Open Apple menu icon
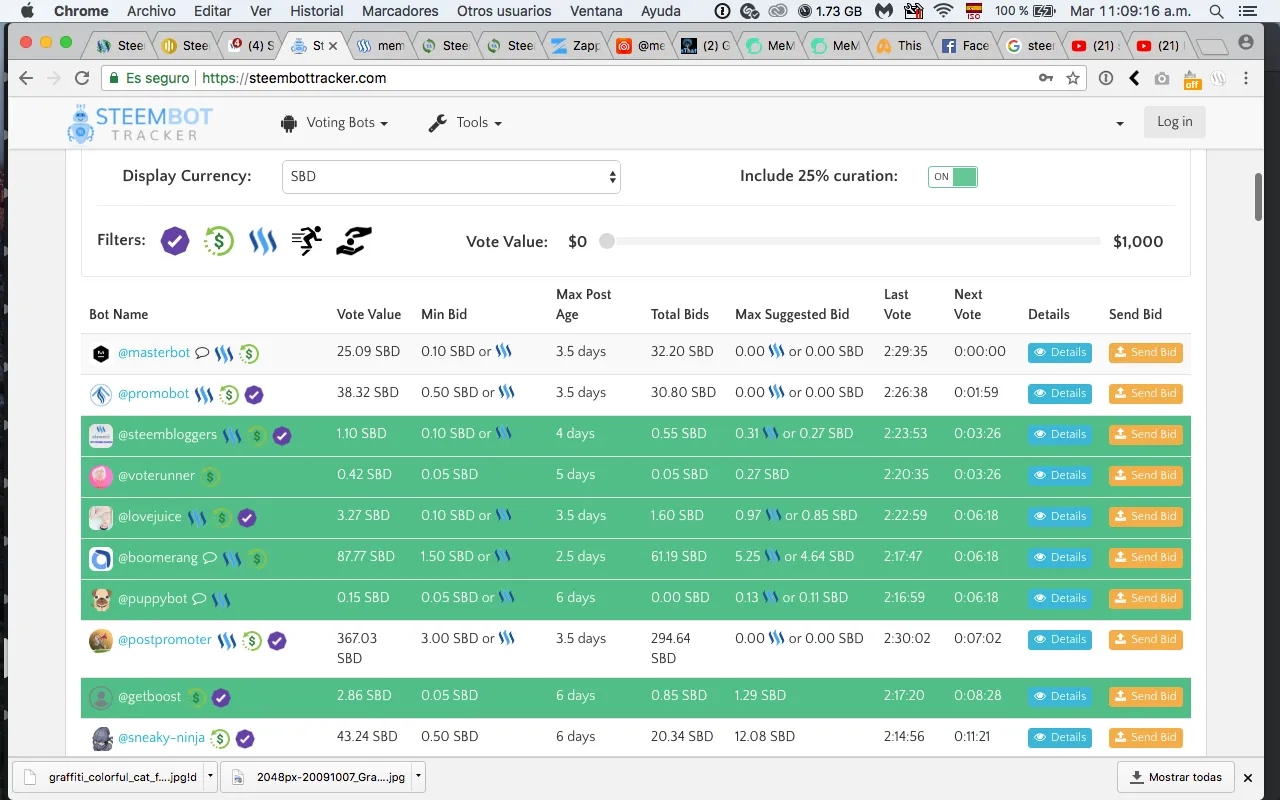The height and width of the screenshot is (800, 1280). [x=27, y=11]
